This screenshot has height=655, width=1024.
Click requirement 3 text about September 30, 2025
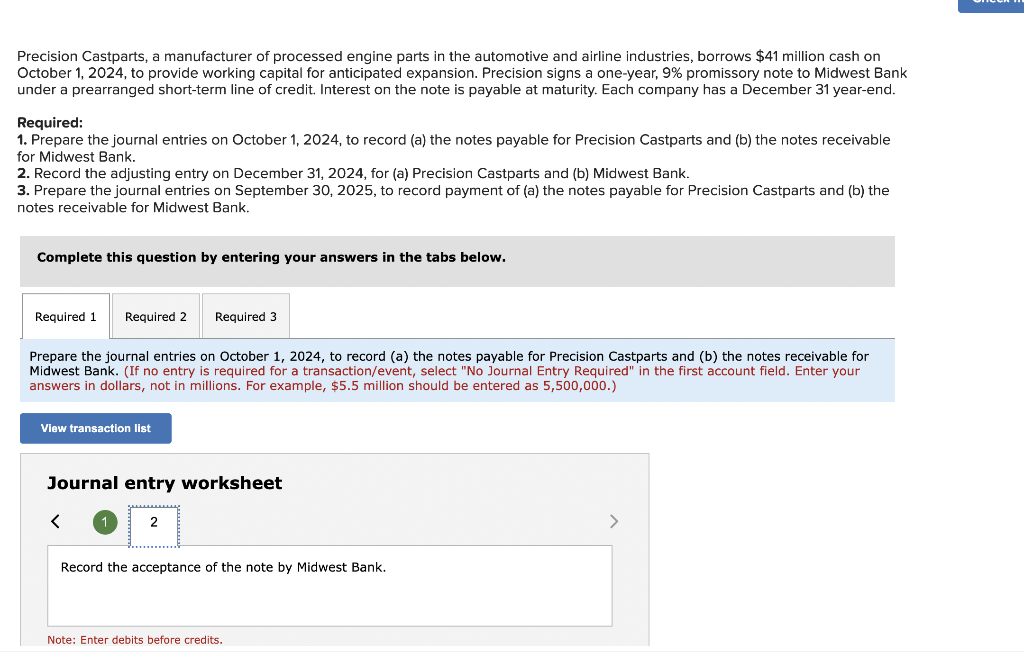click(453, 199)
